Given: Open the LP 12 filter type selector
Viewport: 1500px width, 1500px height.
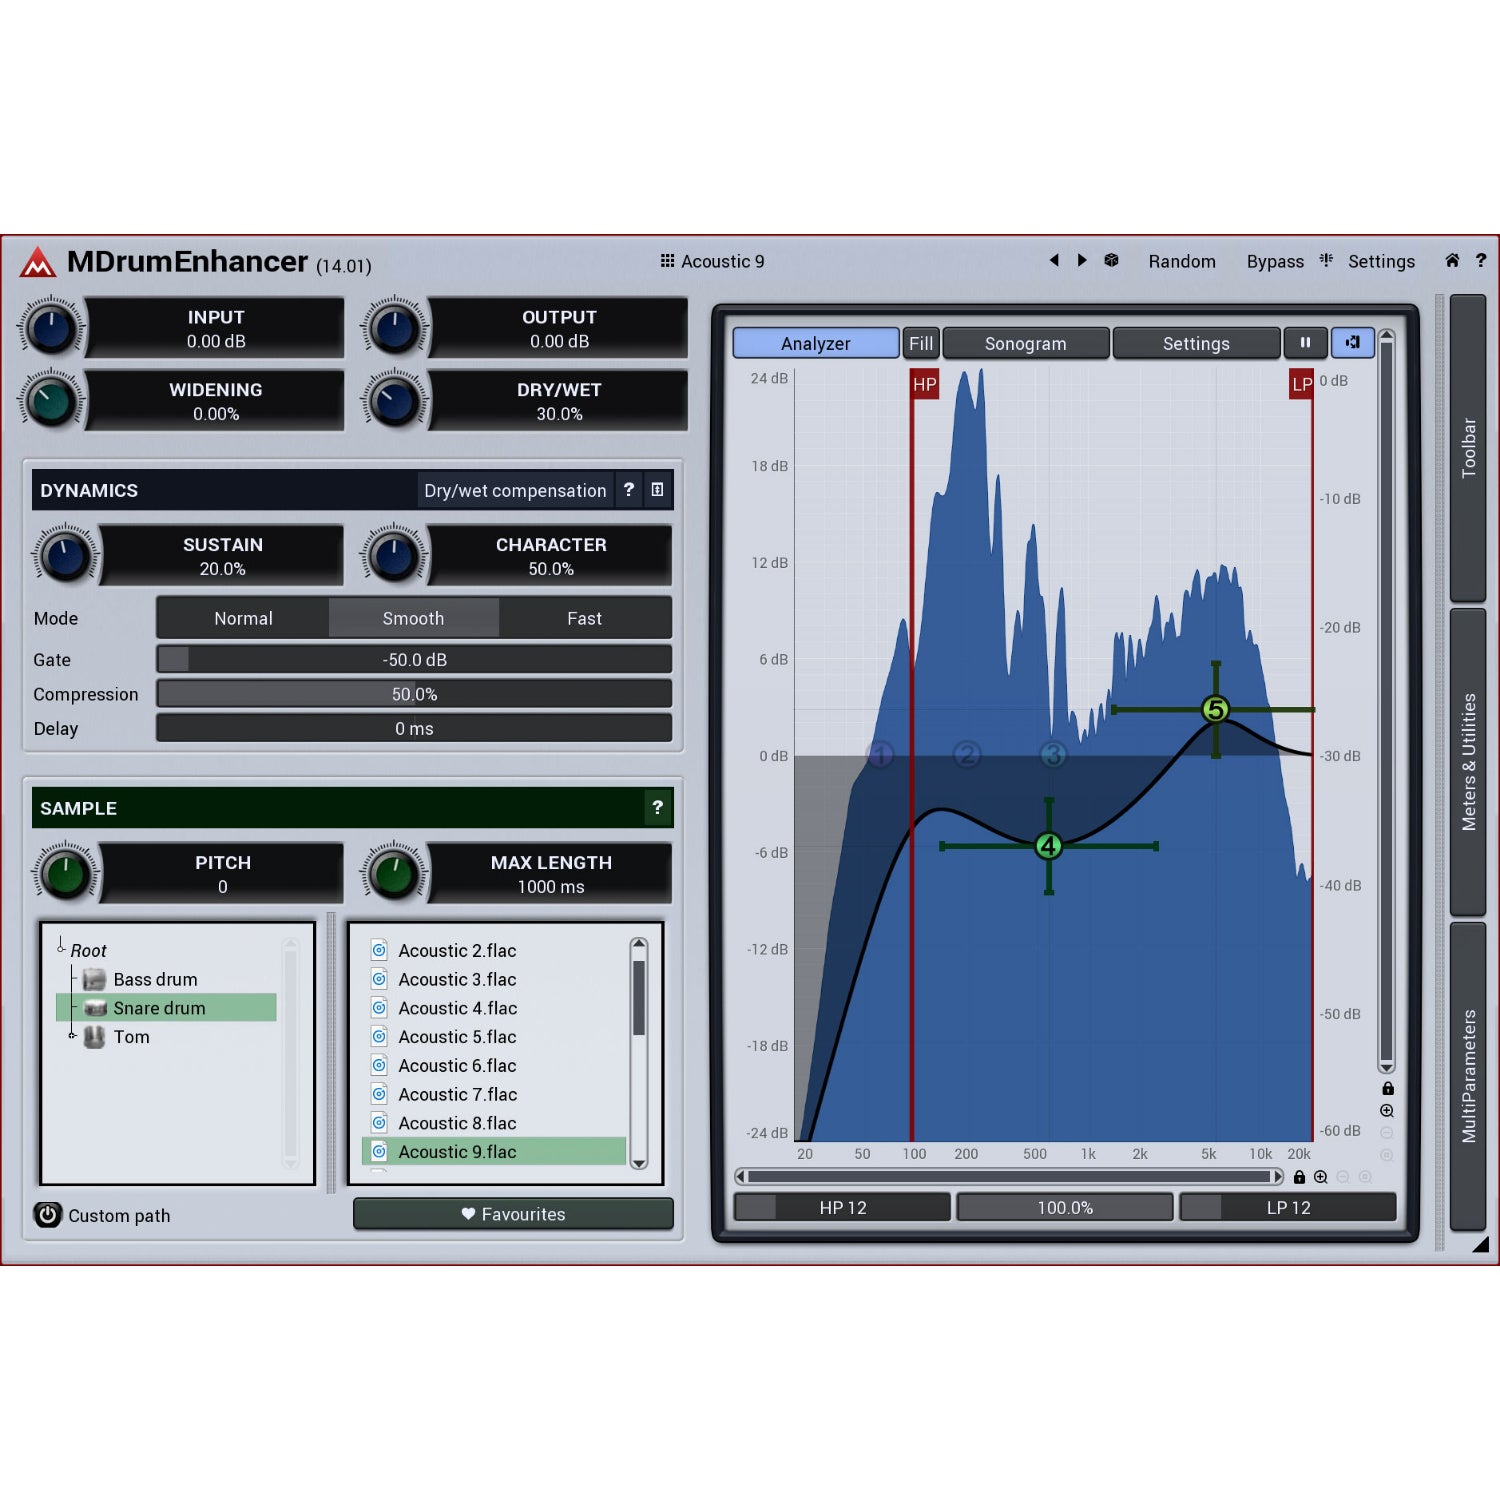Looking at the screenshot, I should click(1288, 1207).
